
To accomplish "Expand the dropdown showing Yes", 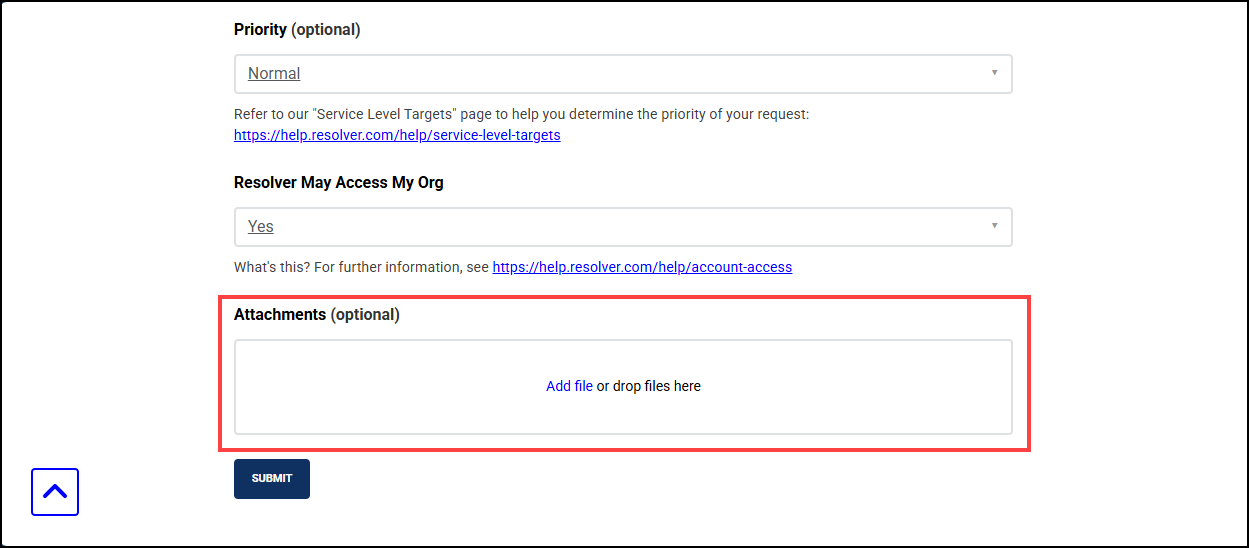I will point(600,227).
